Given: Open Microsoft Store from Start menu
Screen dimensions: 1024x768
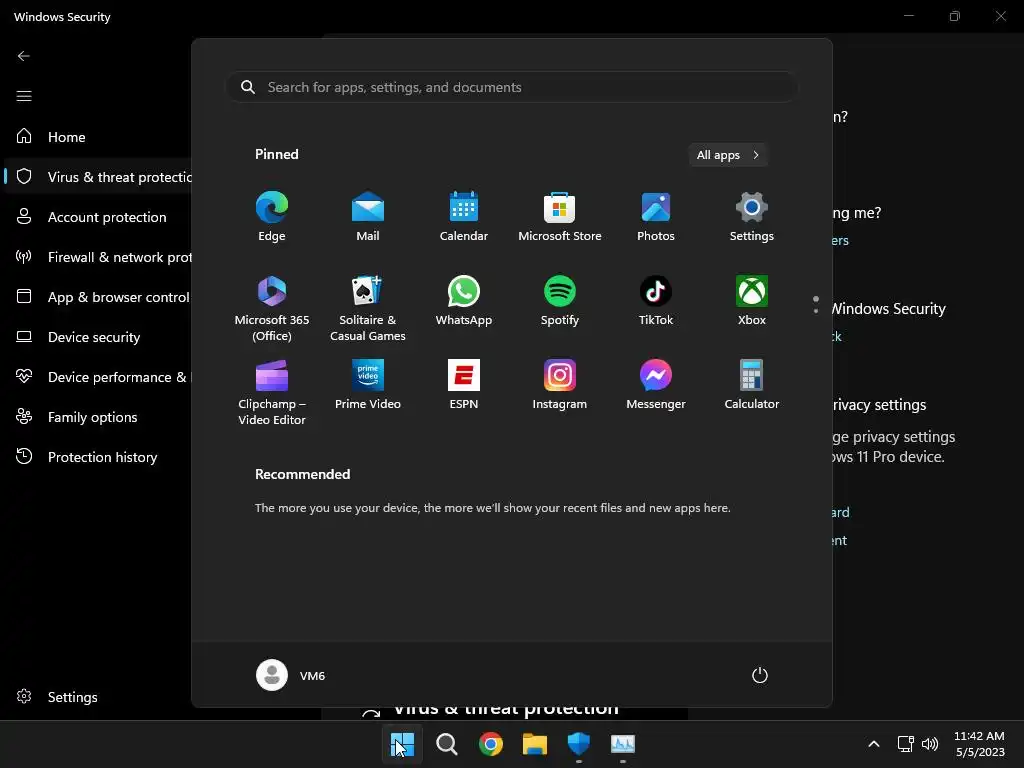Looking at the screenshot, I should (560, 216).
